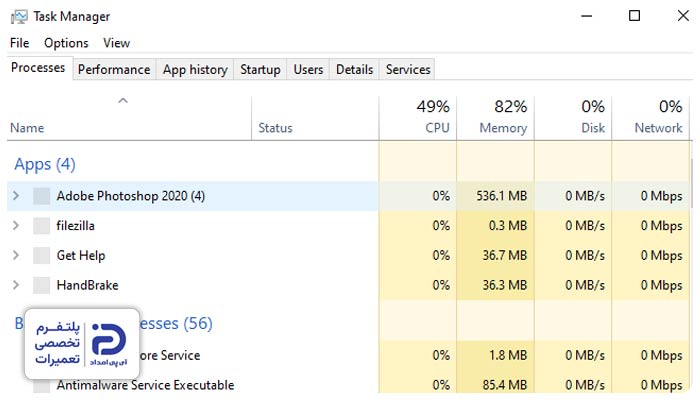Viewport: 700px width, 400px height.
Task: Close the Task Manager window
Action: point(683,16)
